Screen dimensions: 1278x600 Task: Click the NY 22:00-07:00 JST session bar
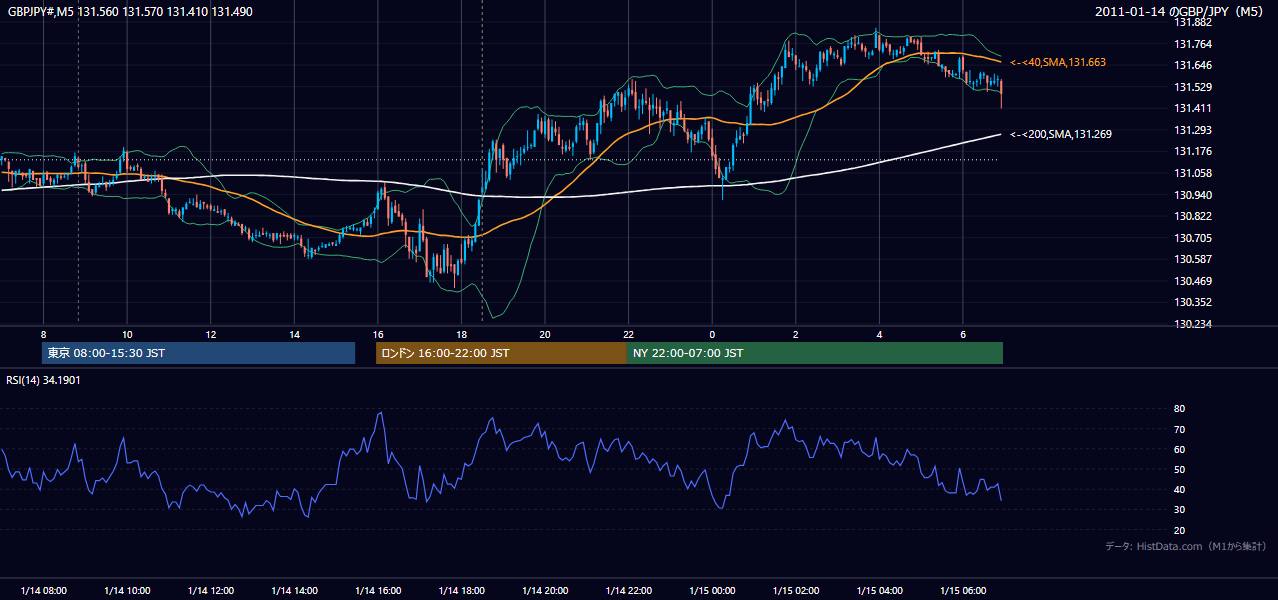815,353
